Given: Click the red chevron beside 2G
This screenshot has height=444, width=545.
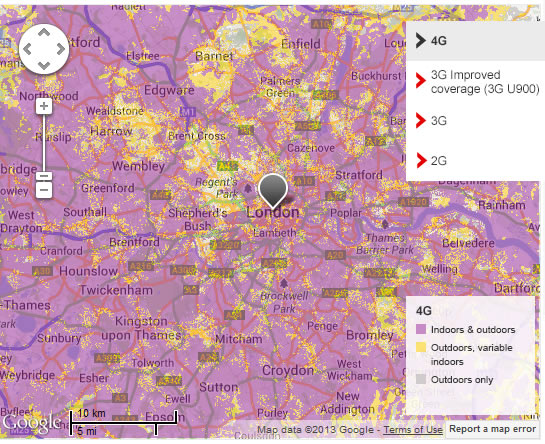Looking at the screenshot, I should click(x=421, y=161).
